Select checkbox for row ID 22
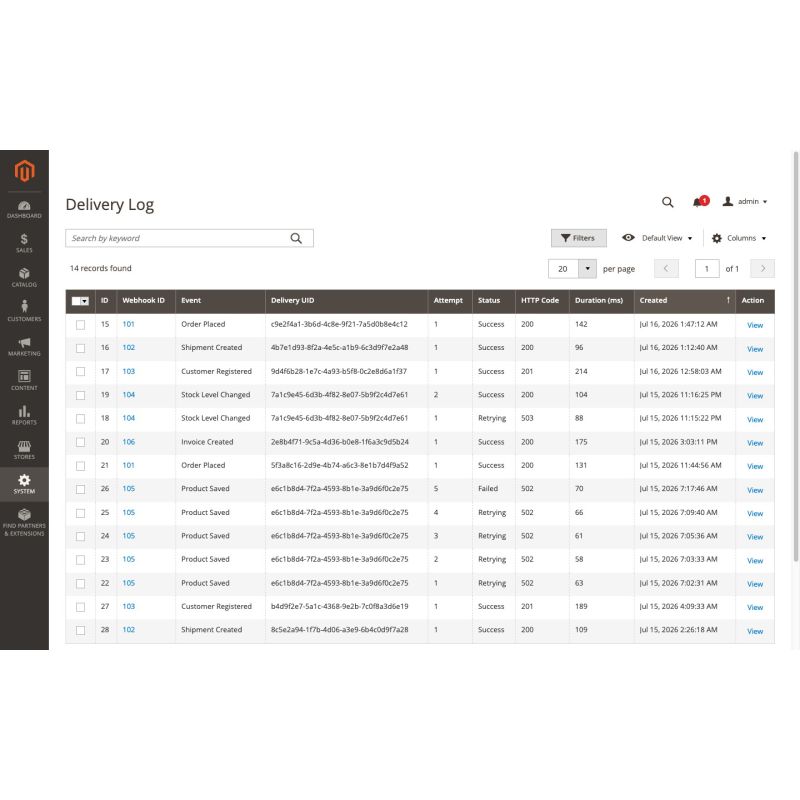This screenshot has height=800, width=800. pos(80,583)
